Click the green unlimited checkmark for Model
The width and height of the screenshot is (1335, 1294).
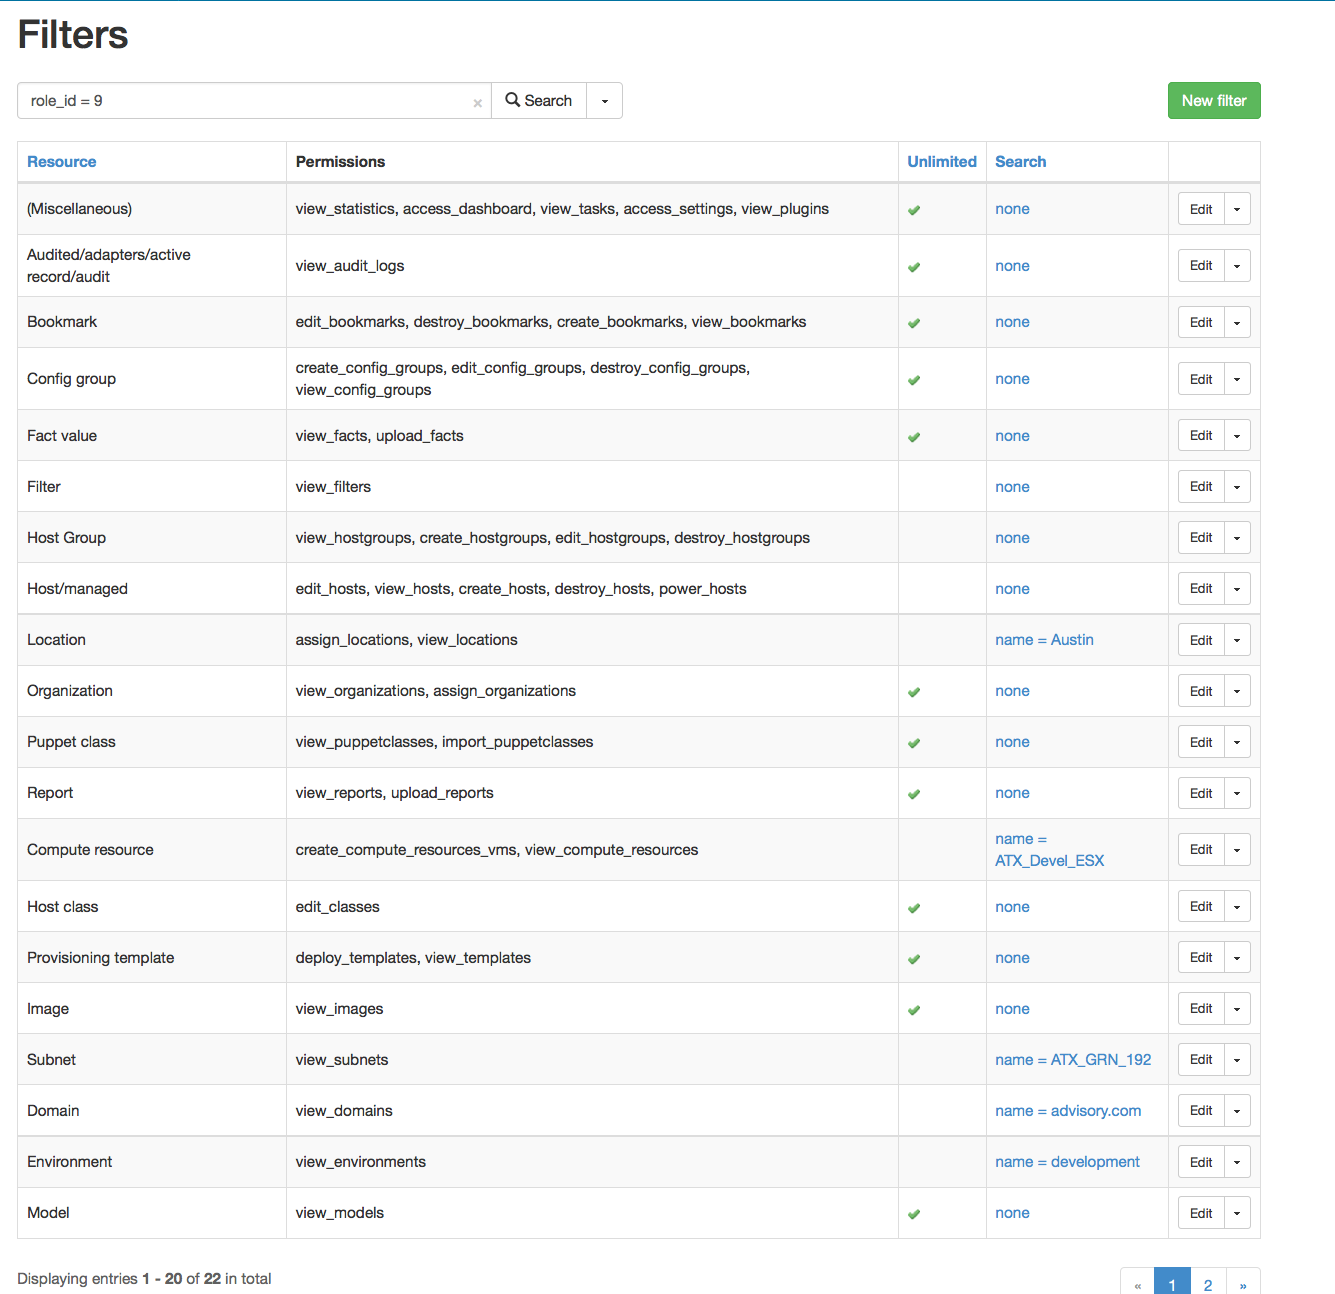click(x=914, y=1214)
